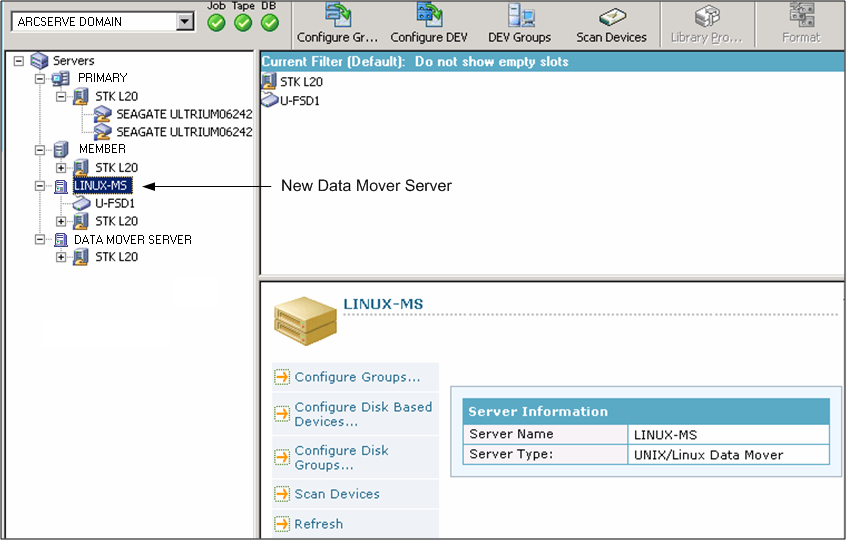Click the Job status green check icon

[216, 22]
